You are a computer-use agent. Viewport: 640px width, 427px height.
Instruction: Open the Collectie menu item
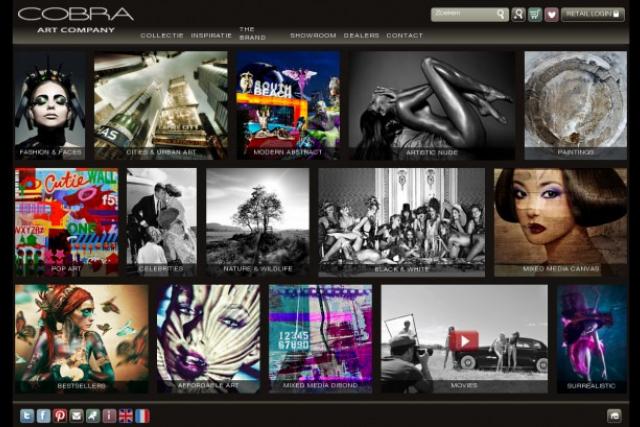point(162,35)
